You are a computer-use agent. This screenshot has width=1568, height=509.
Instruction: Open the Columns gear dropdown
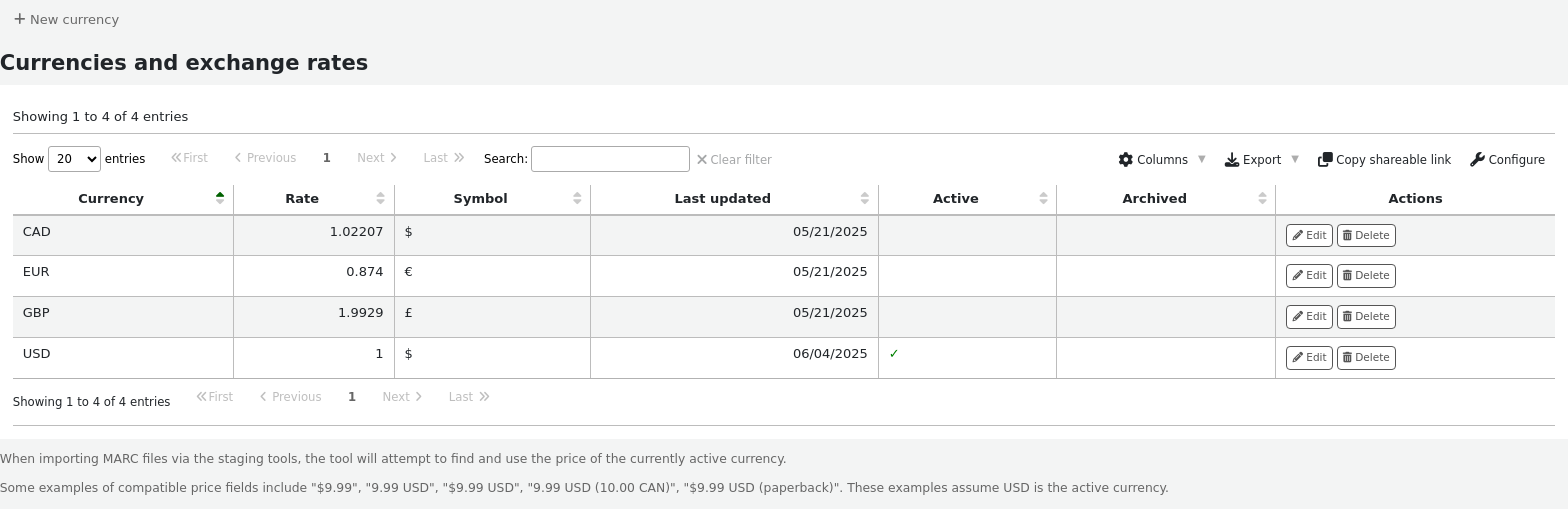[1161, 159]
